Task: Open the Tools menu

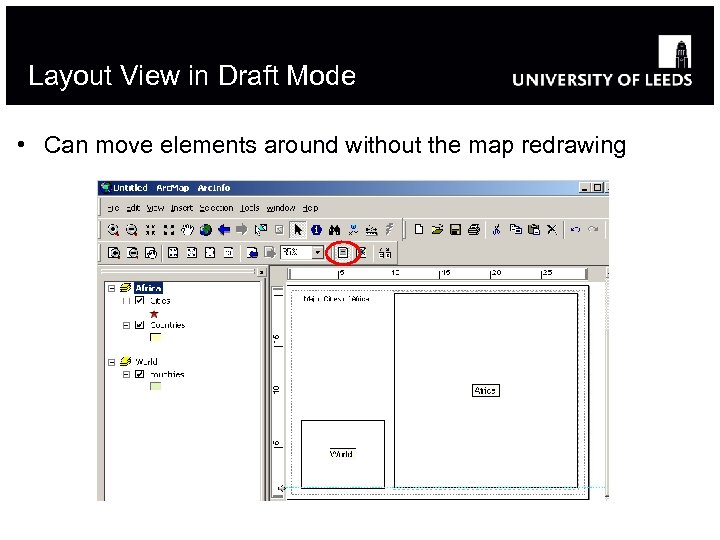Action: click(x=250, y=208)
